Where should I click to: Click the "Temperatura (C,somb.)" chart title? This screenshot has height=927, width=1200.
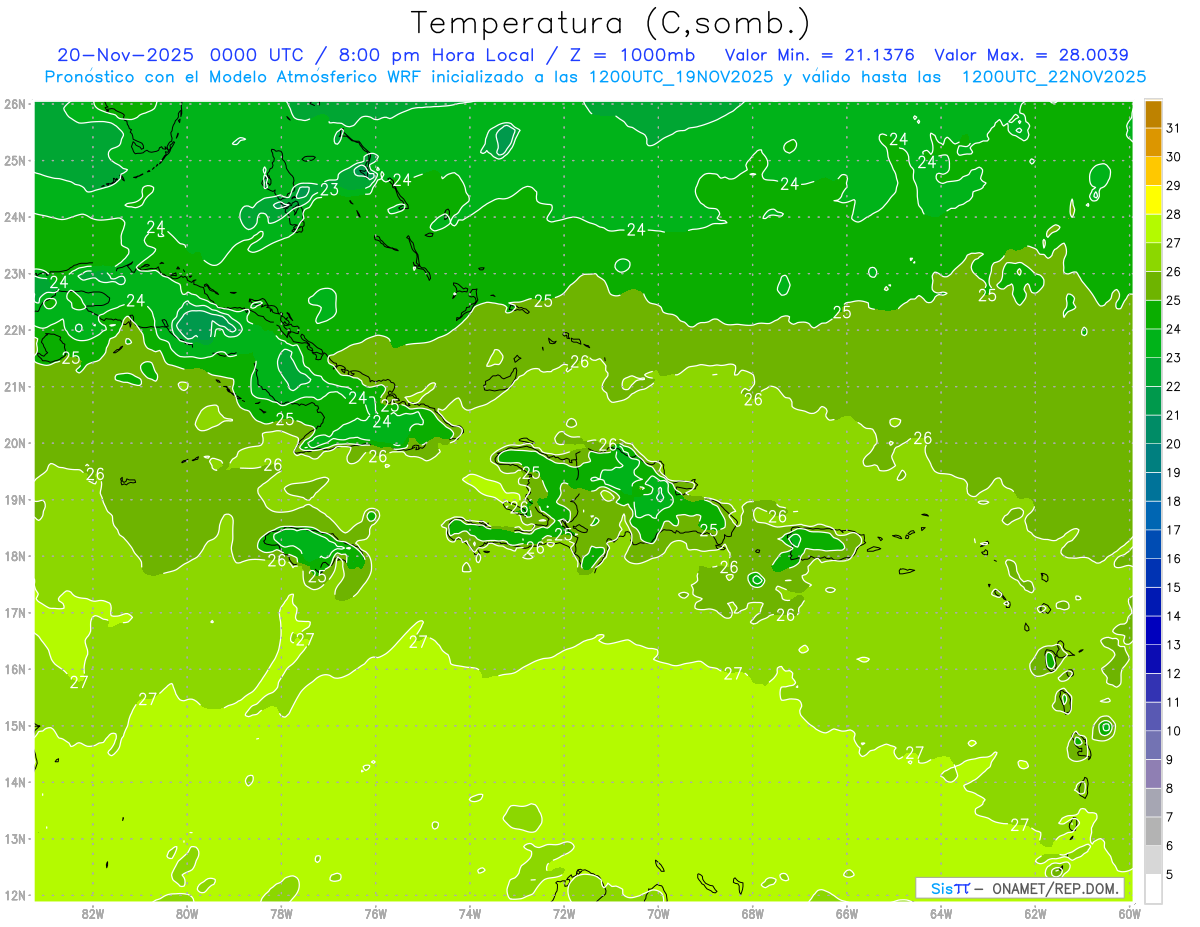click(611, 23)
